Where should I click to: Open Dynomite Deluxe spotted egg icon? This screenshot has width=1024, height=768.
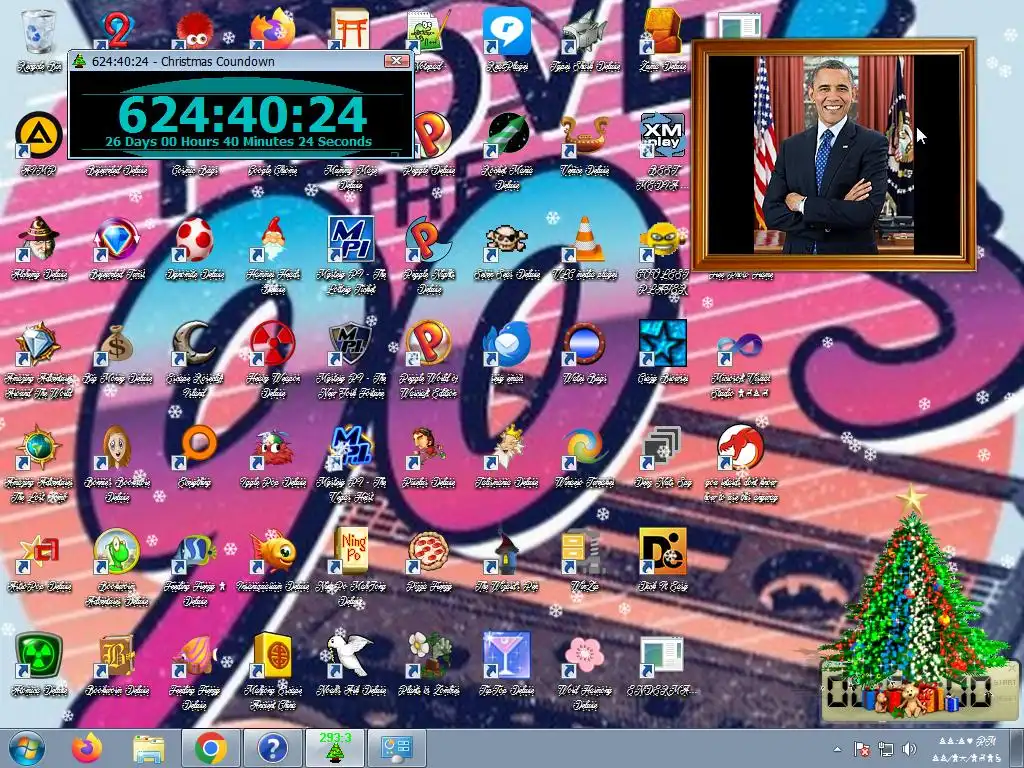tap(195, 239)
